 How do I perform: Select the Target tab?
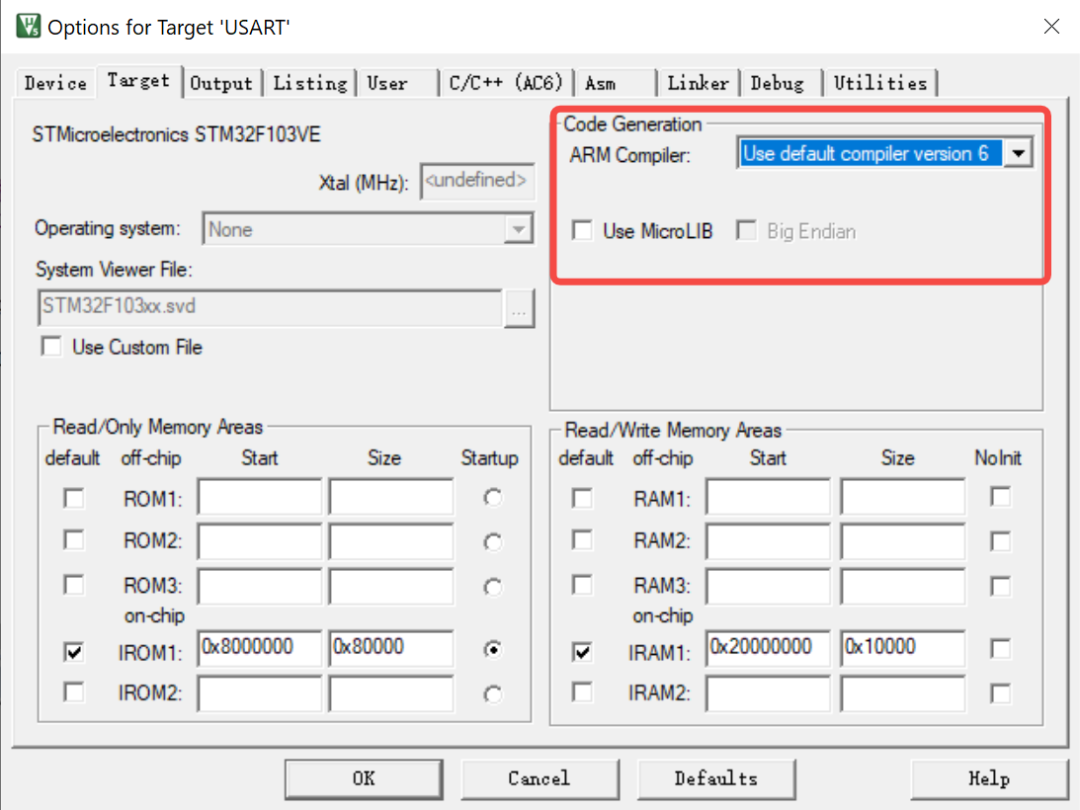(138, 81)
